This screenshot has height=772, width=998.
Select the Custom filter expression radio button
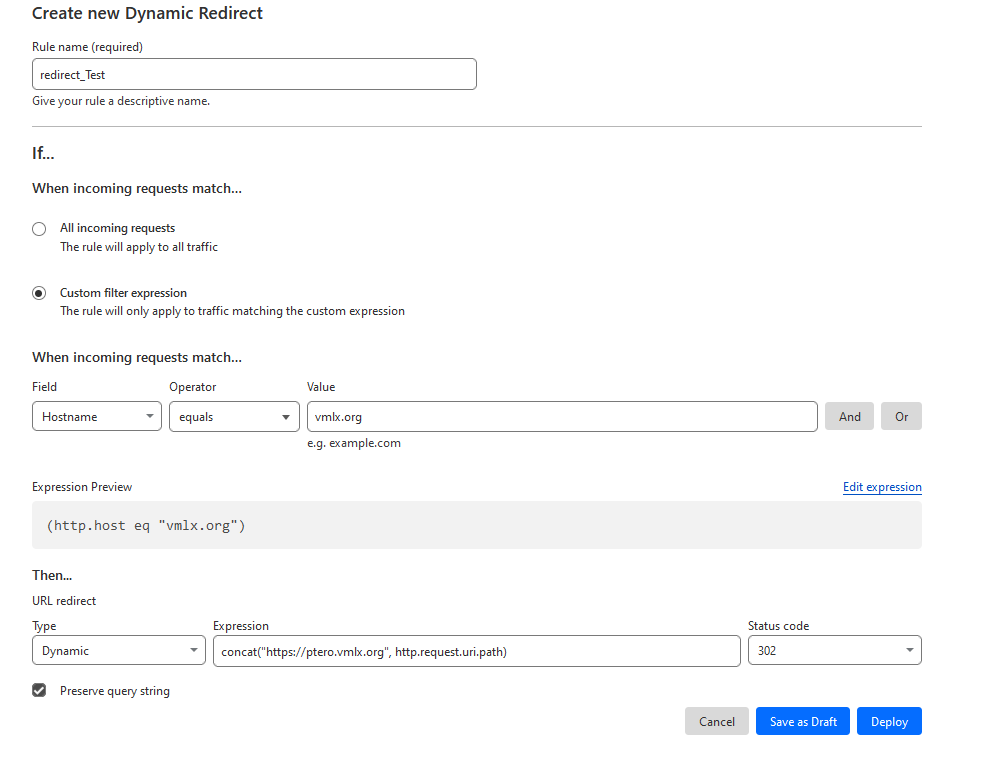[x=39, y=294]
